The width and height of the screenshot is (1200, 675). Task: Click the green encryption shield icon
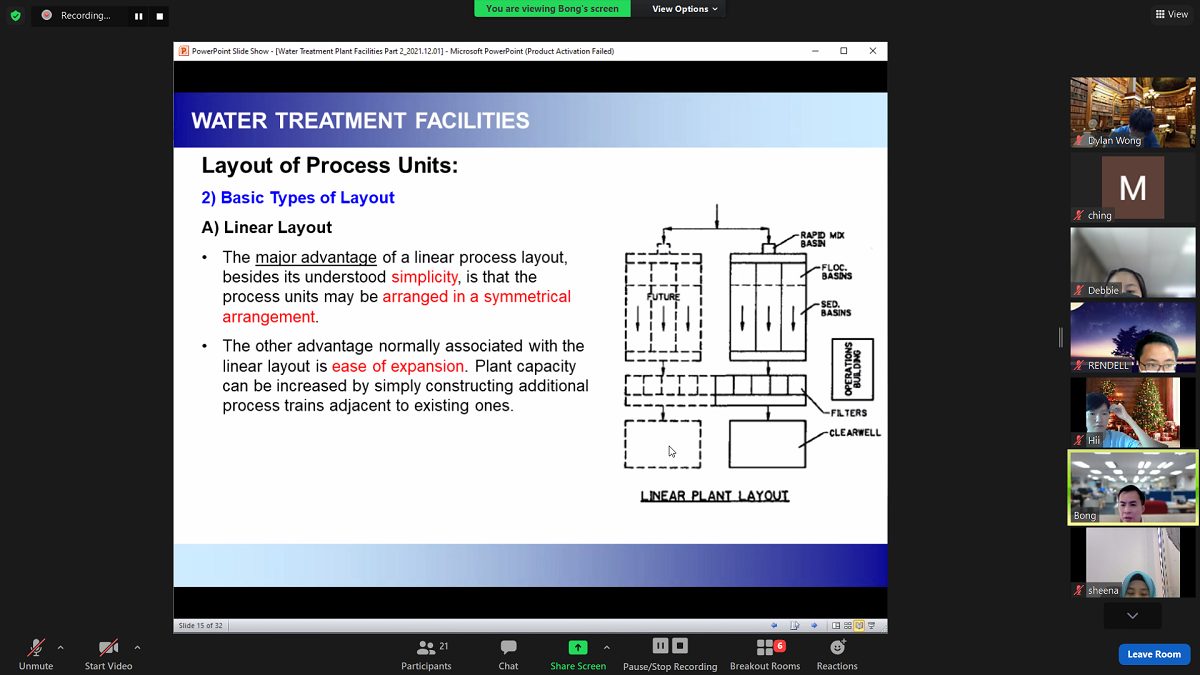point(15,15)
